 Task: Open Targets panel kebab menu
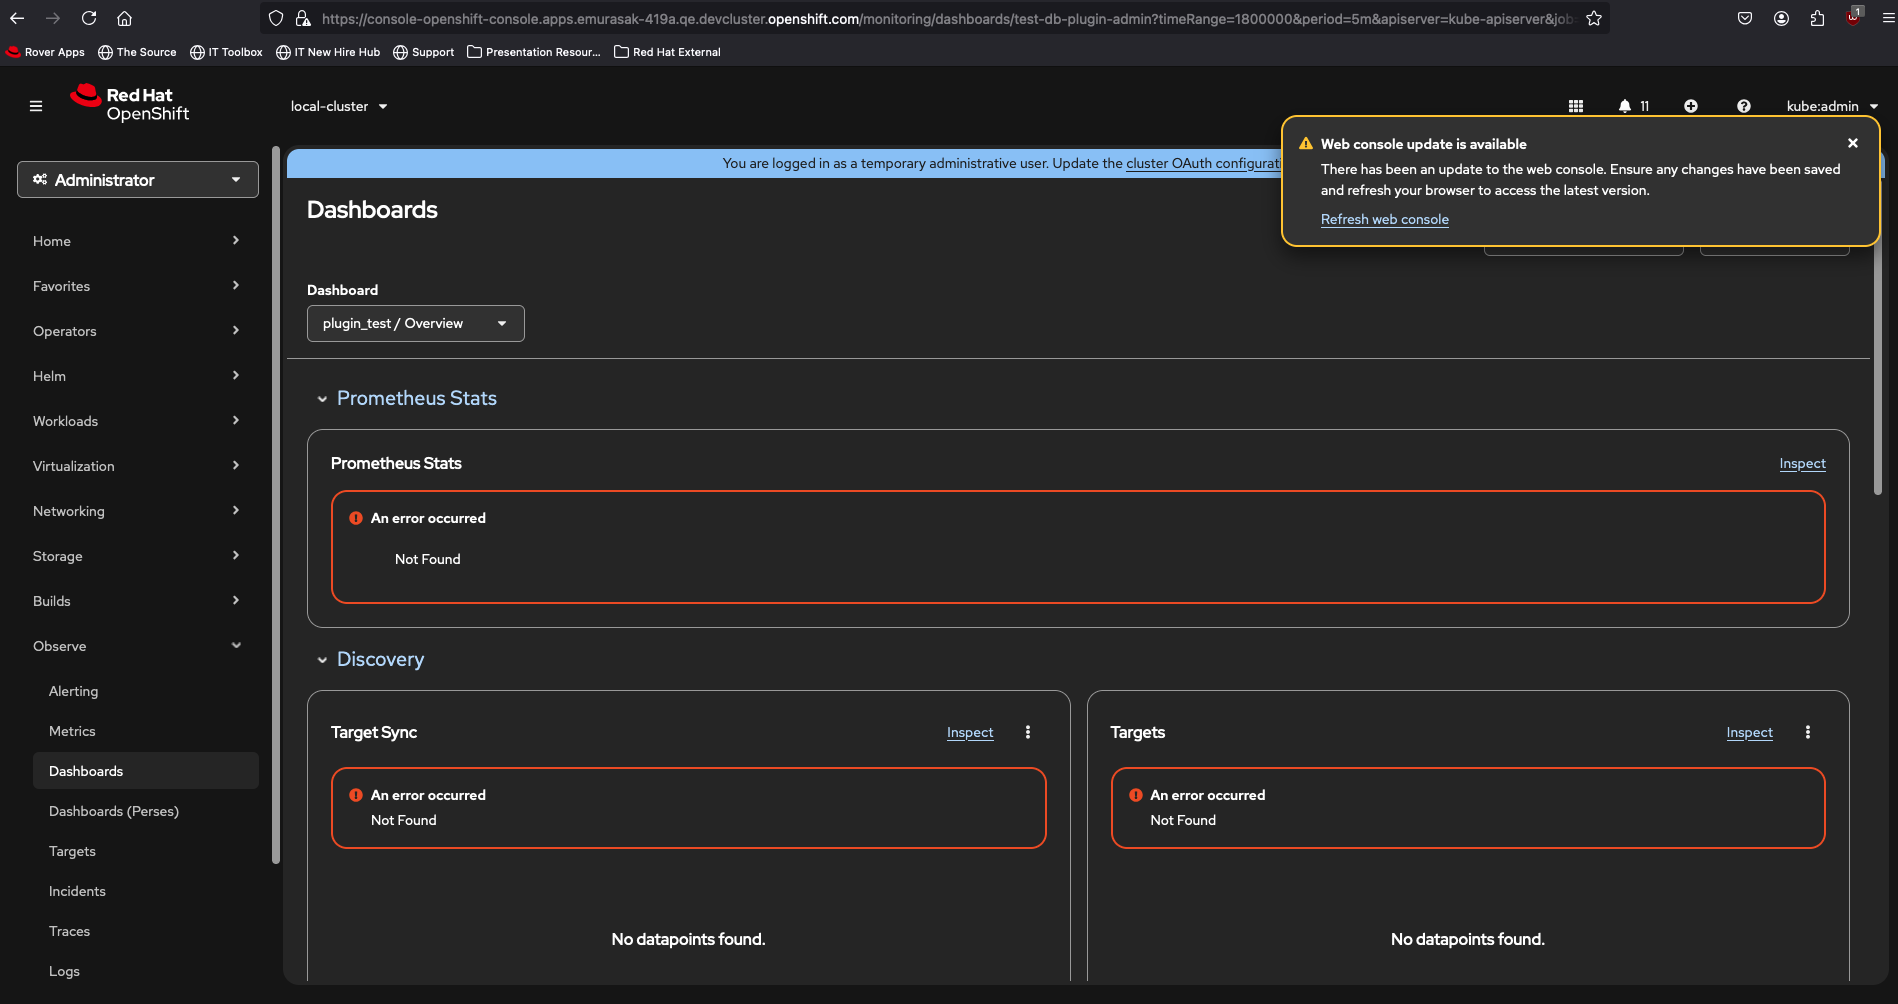click(1808, 733)
